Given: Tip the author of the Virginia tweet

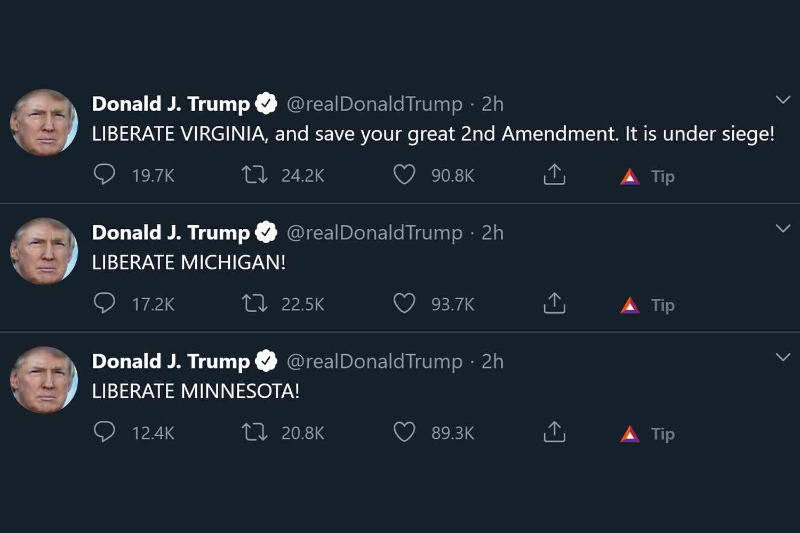Looking at the screenshot, I should click(x=649, y=176).
